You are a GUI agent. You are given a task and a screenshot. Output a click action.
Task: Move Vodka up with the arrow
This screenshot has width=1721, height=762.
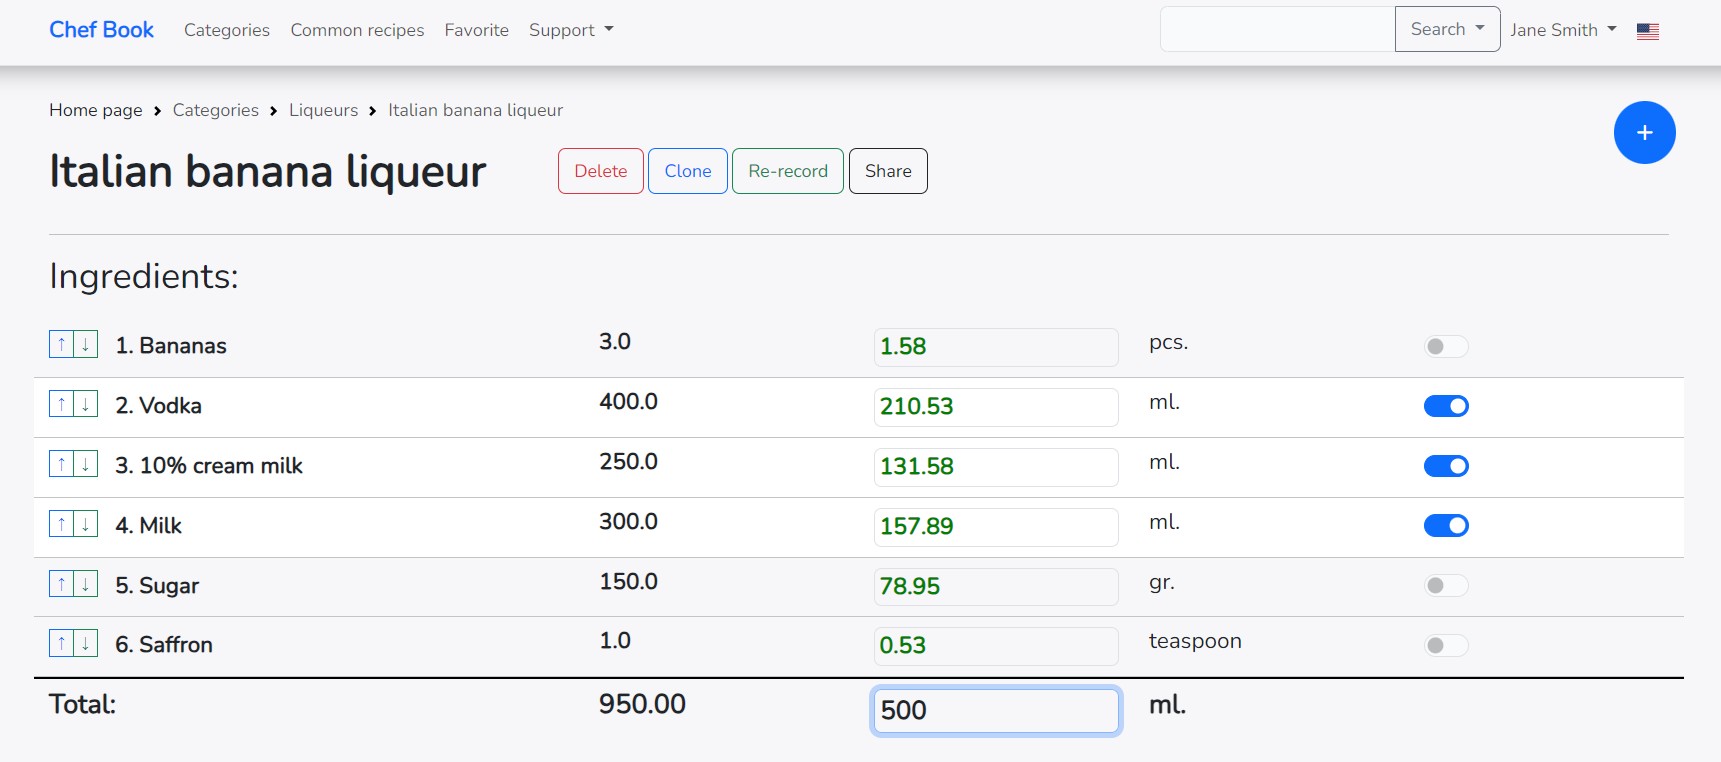click(x=61, y=404)
